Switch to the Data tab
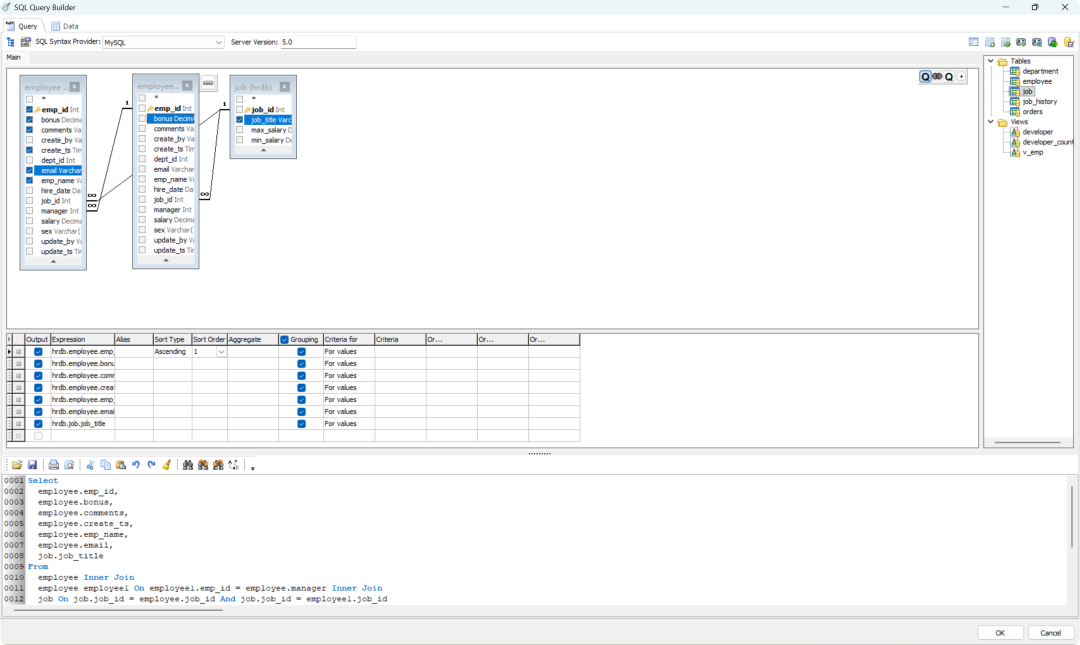Image resolution: width=1080 pixels, height=645 pixels. (x=65, y=26)
